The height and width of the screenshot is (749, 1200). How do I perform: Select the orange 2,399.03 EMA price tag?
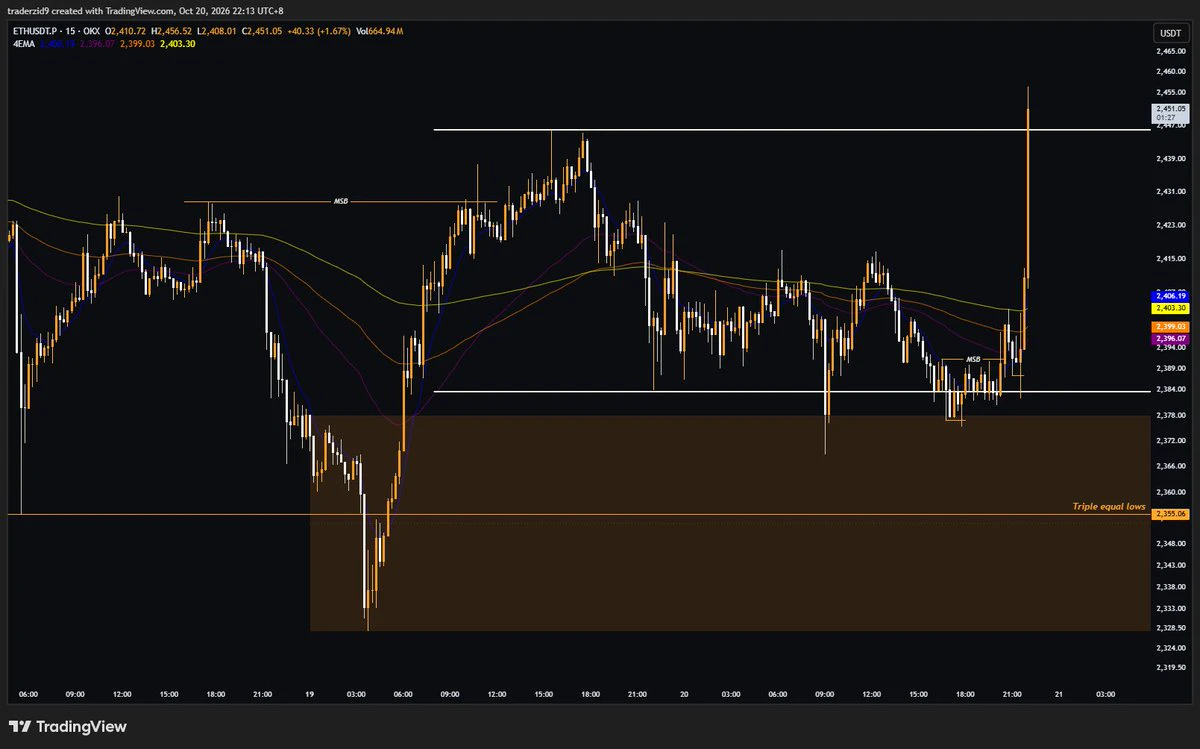(1170, 327)
